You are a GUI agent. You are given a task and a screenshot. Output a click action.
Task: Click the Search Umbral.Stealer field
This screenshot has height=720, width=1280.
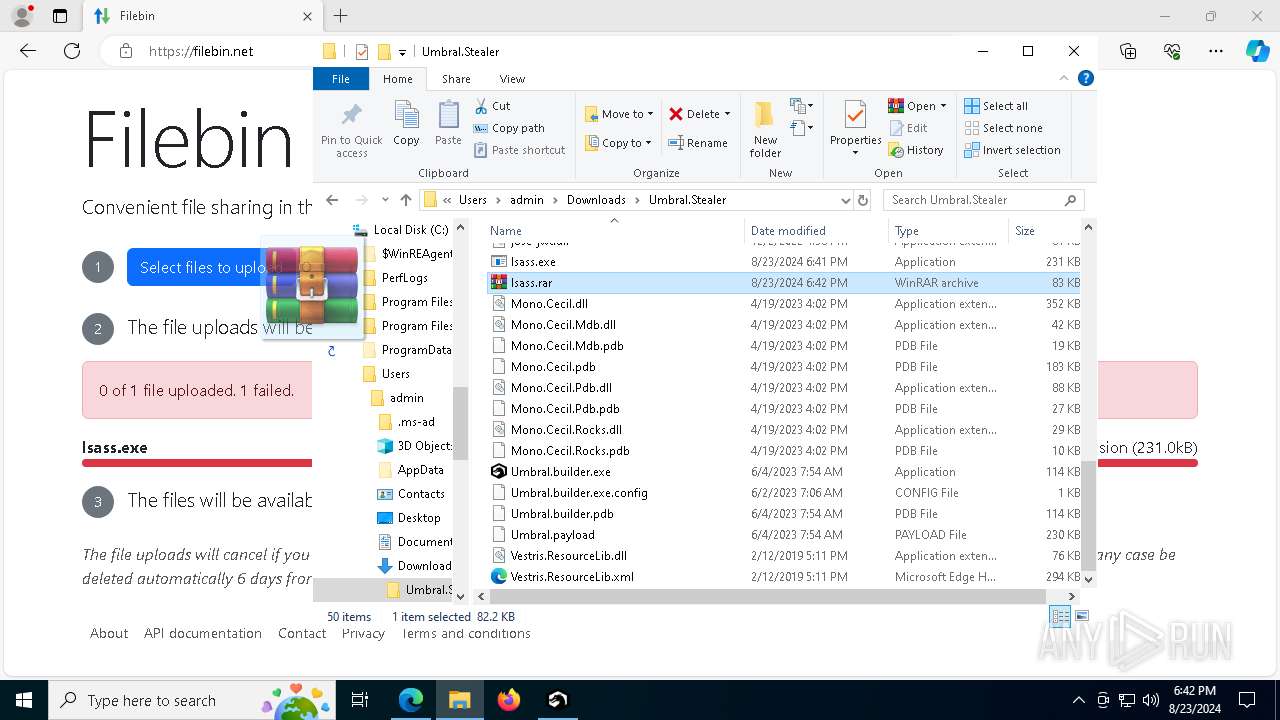984,200
